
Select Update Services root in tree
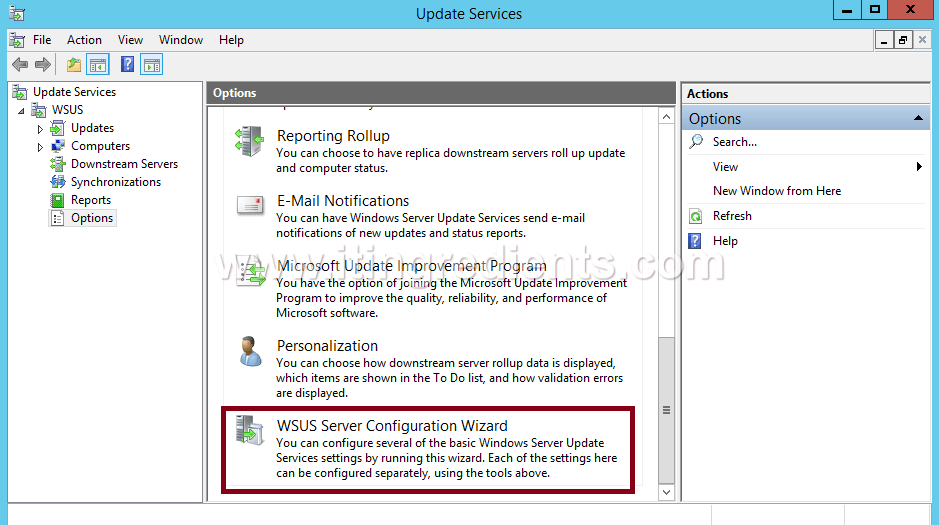coord(74,92)
